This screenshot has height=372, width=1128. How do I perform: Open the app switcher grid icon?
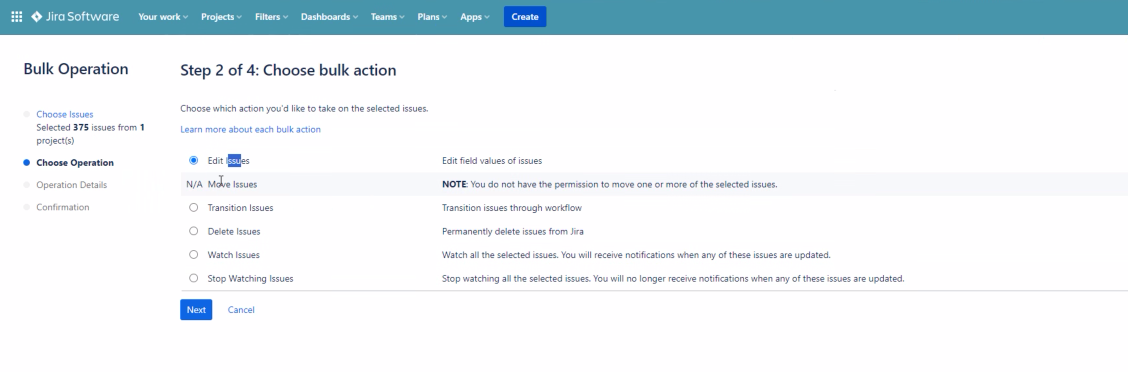coord(17,17)
